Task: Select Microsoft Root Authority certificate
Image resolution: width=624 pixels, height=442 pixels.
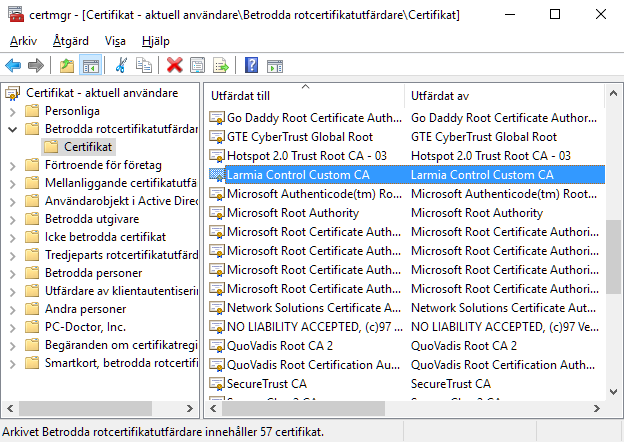Action: tap(292, 213)
